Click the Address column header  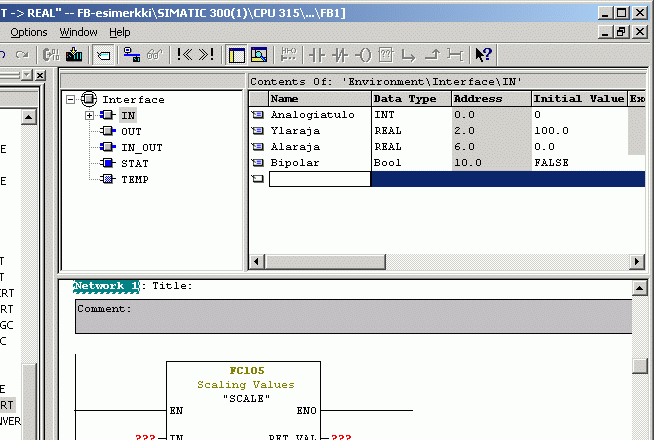(492, 99)
